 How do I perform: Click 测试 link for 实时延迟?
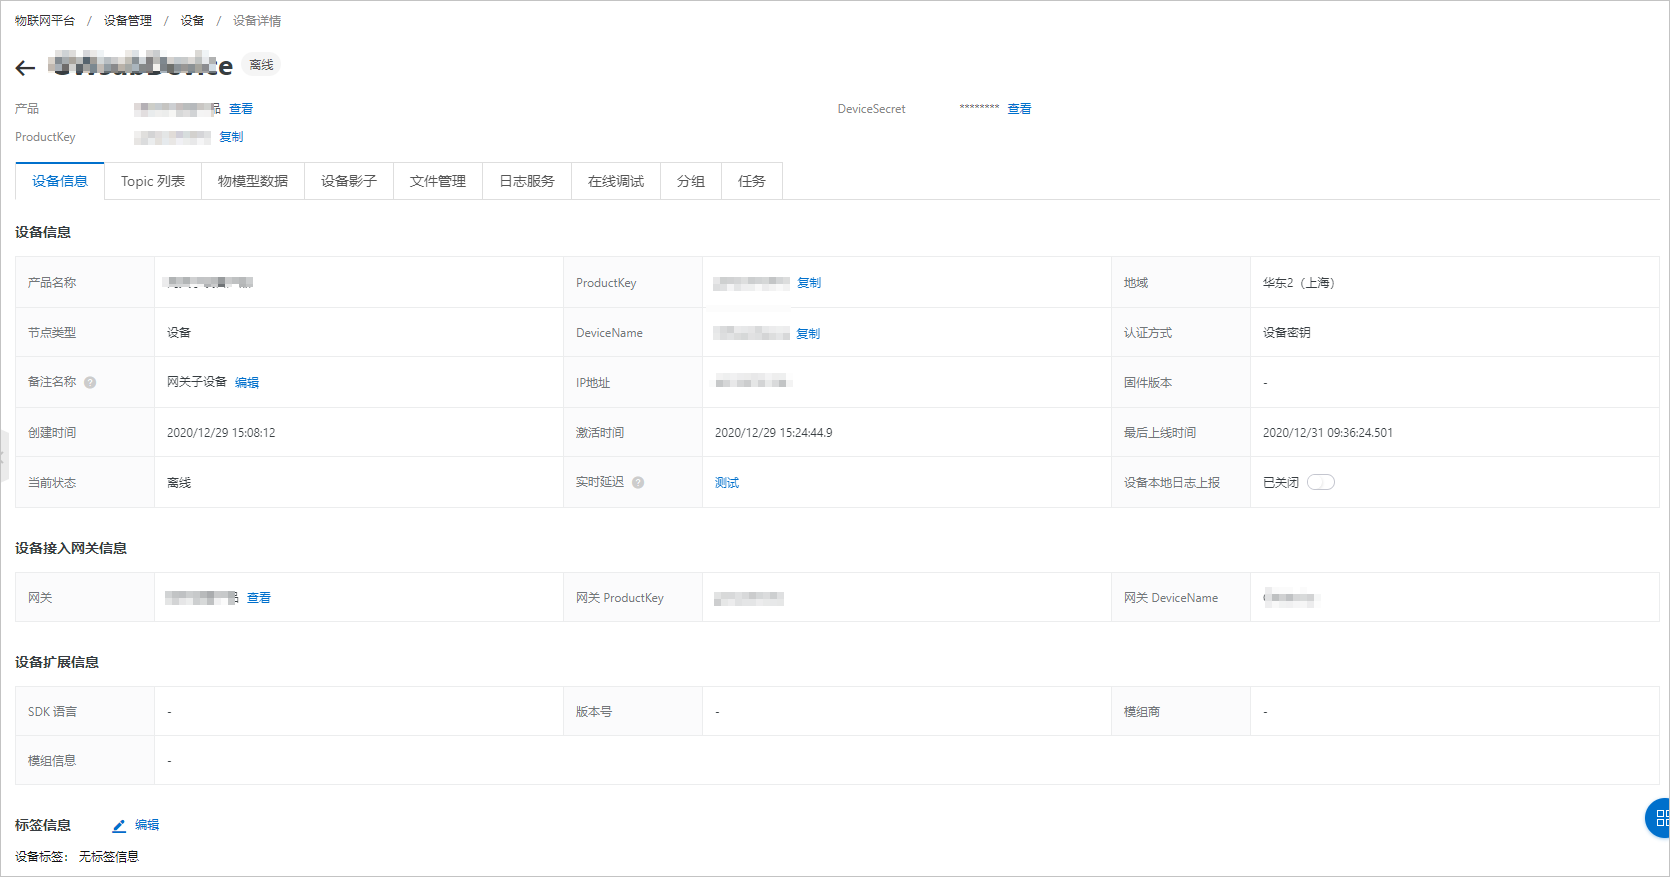pos(727,483)
